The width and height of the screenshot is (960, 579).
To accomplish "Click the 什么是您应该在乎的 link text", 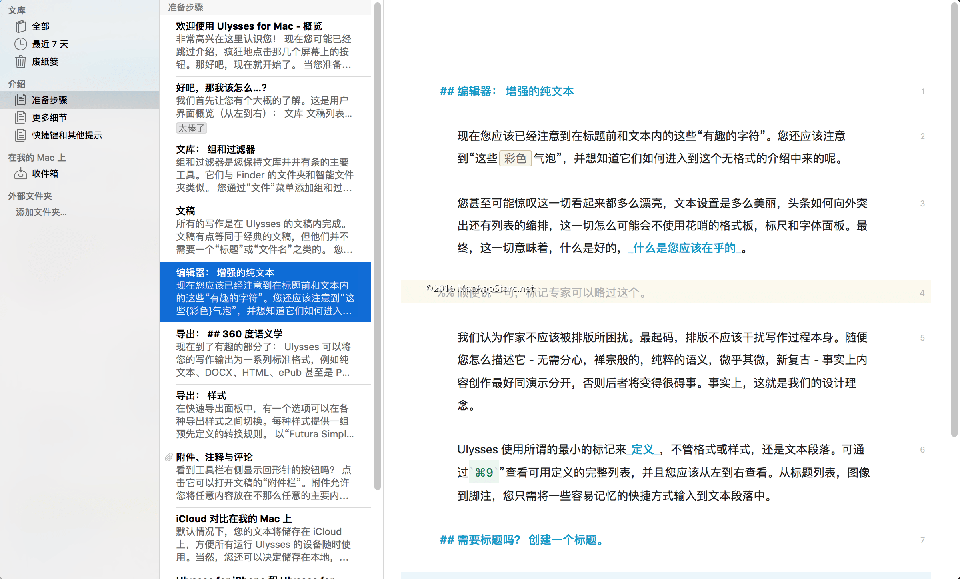I will point(685,248).
